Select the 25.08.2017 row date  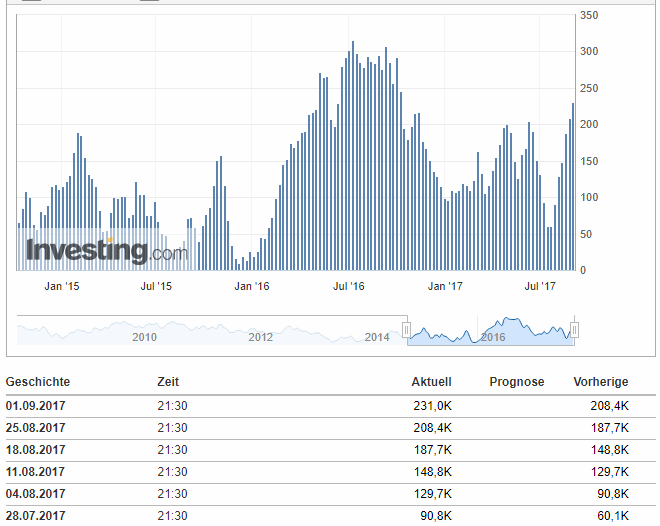click(x=36, y=427)
